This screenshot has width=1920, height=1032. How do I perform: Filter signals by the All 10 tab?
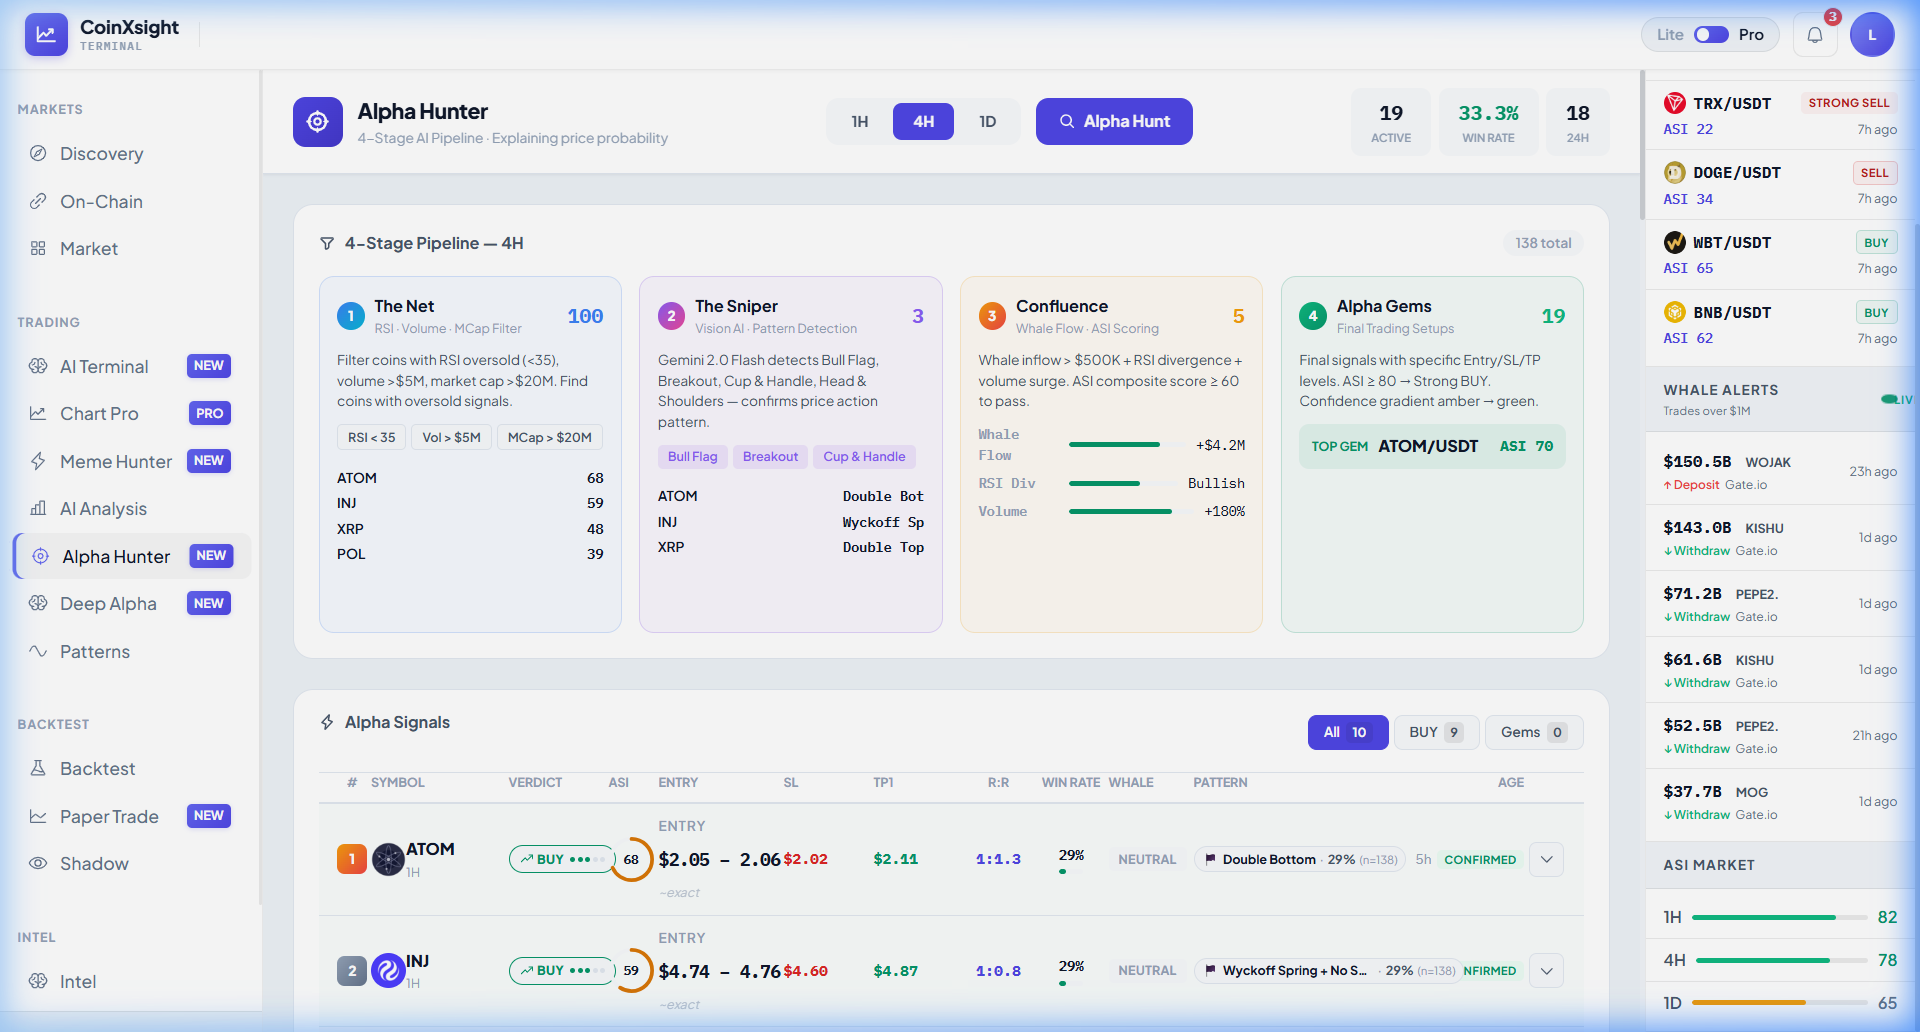(x=1348, y=732)
